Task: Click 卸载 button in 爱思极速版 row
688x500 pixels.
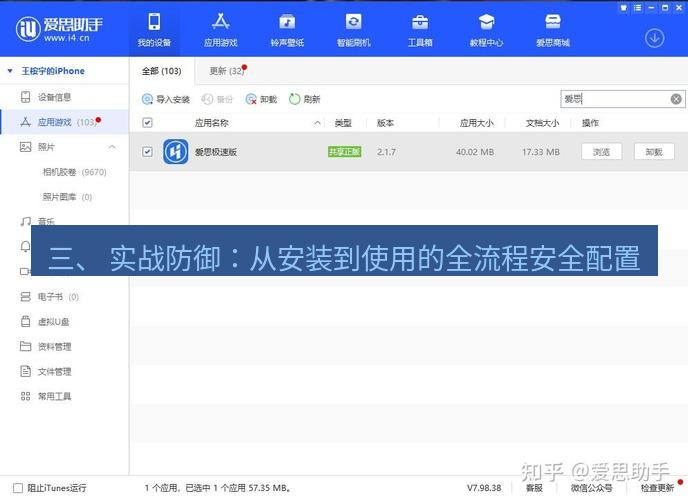Action: pyautogui.click(x=654, y=152)
